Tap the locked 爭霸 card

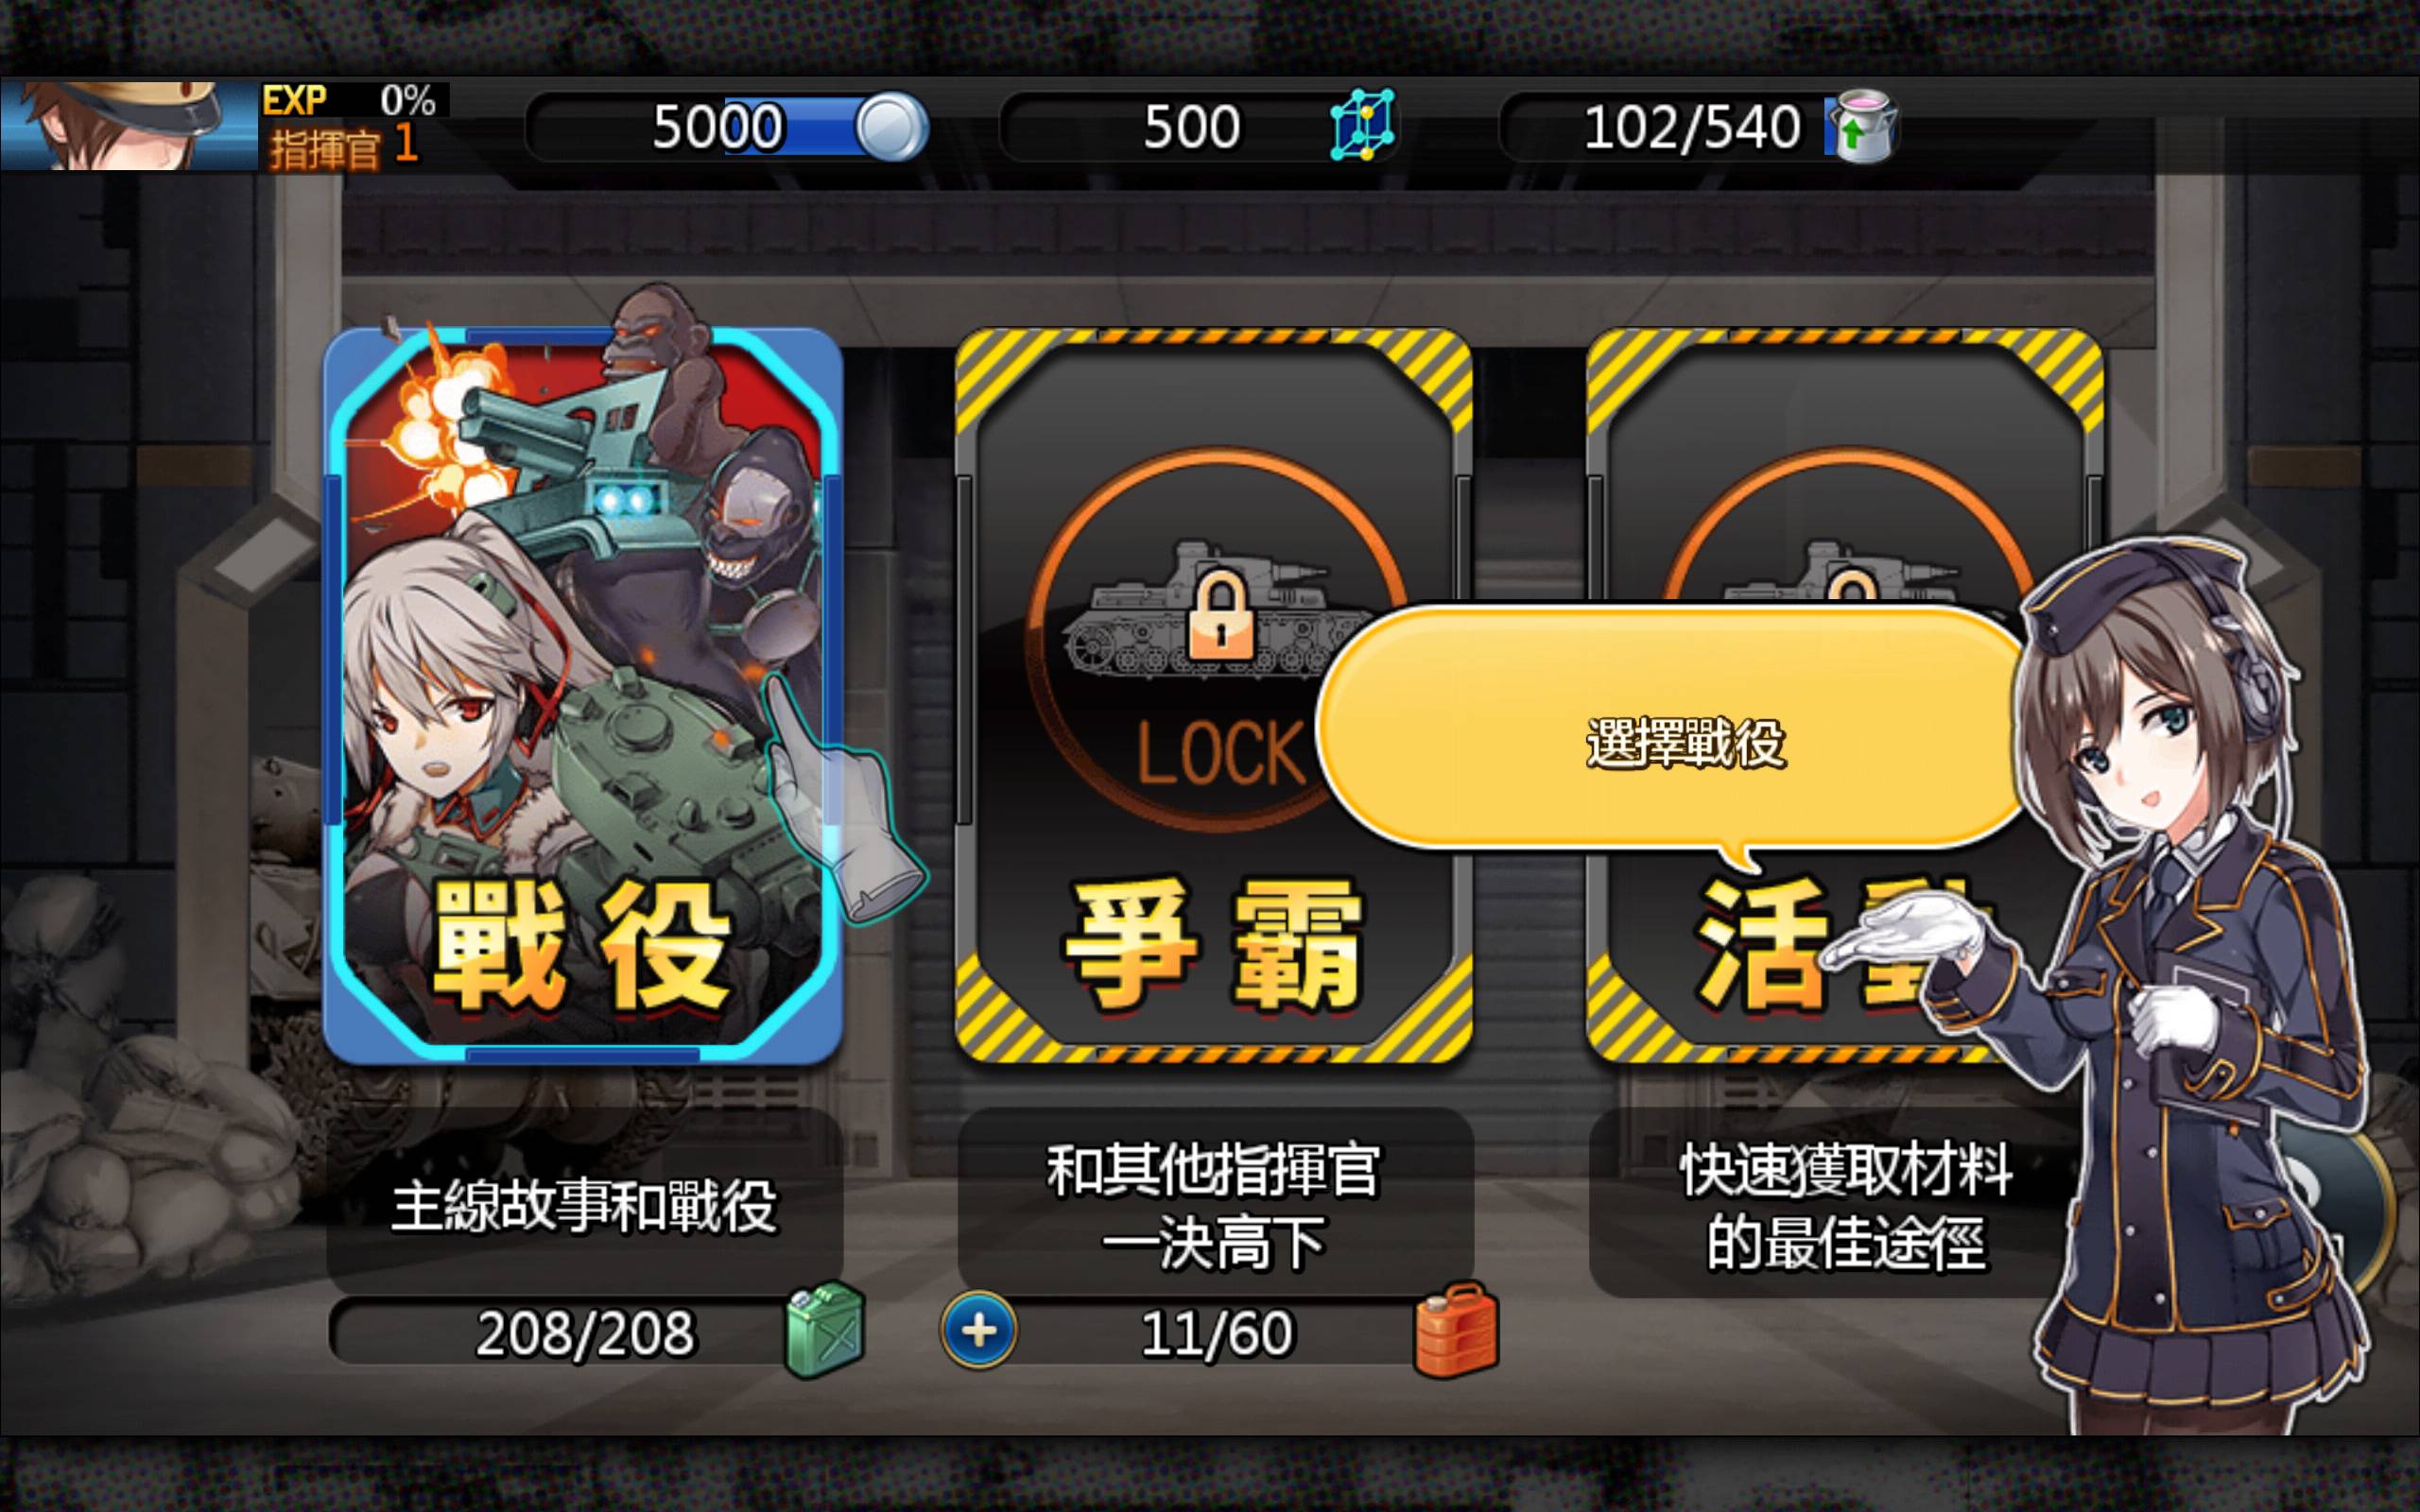pos(1214,695)
